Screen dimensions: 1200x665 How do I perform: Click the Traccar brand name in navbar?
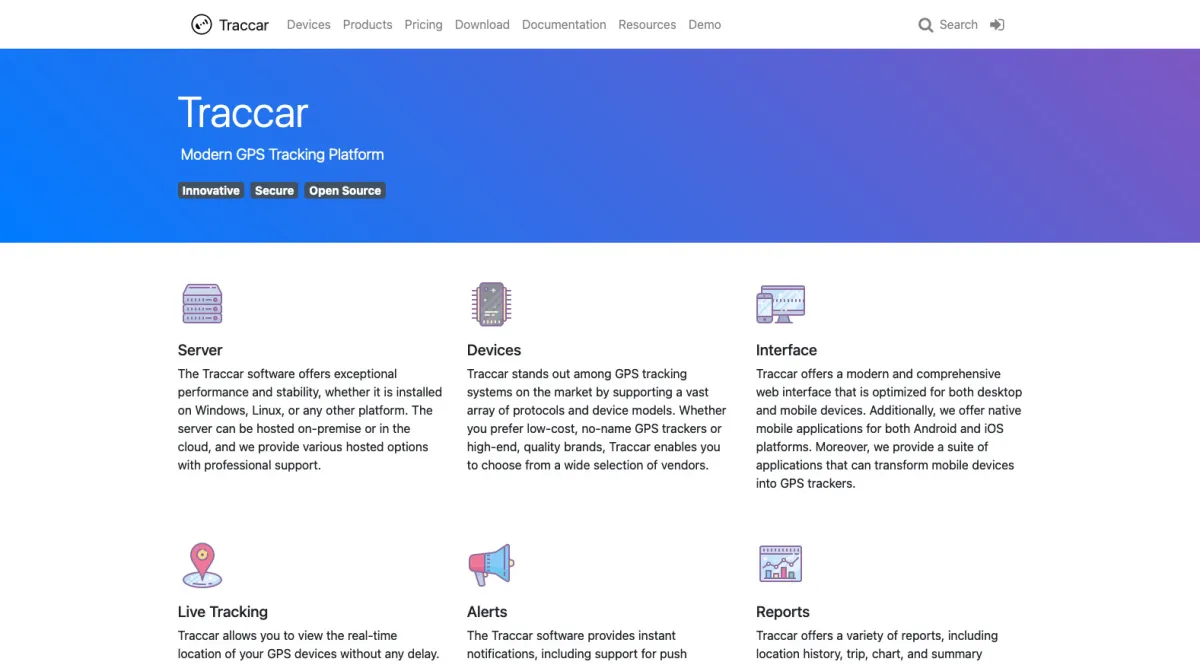pyautogui.click(x=244, y=25)
